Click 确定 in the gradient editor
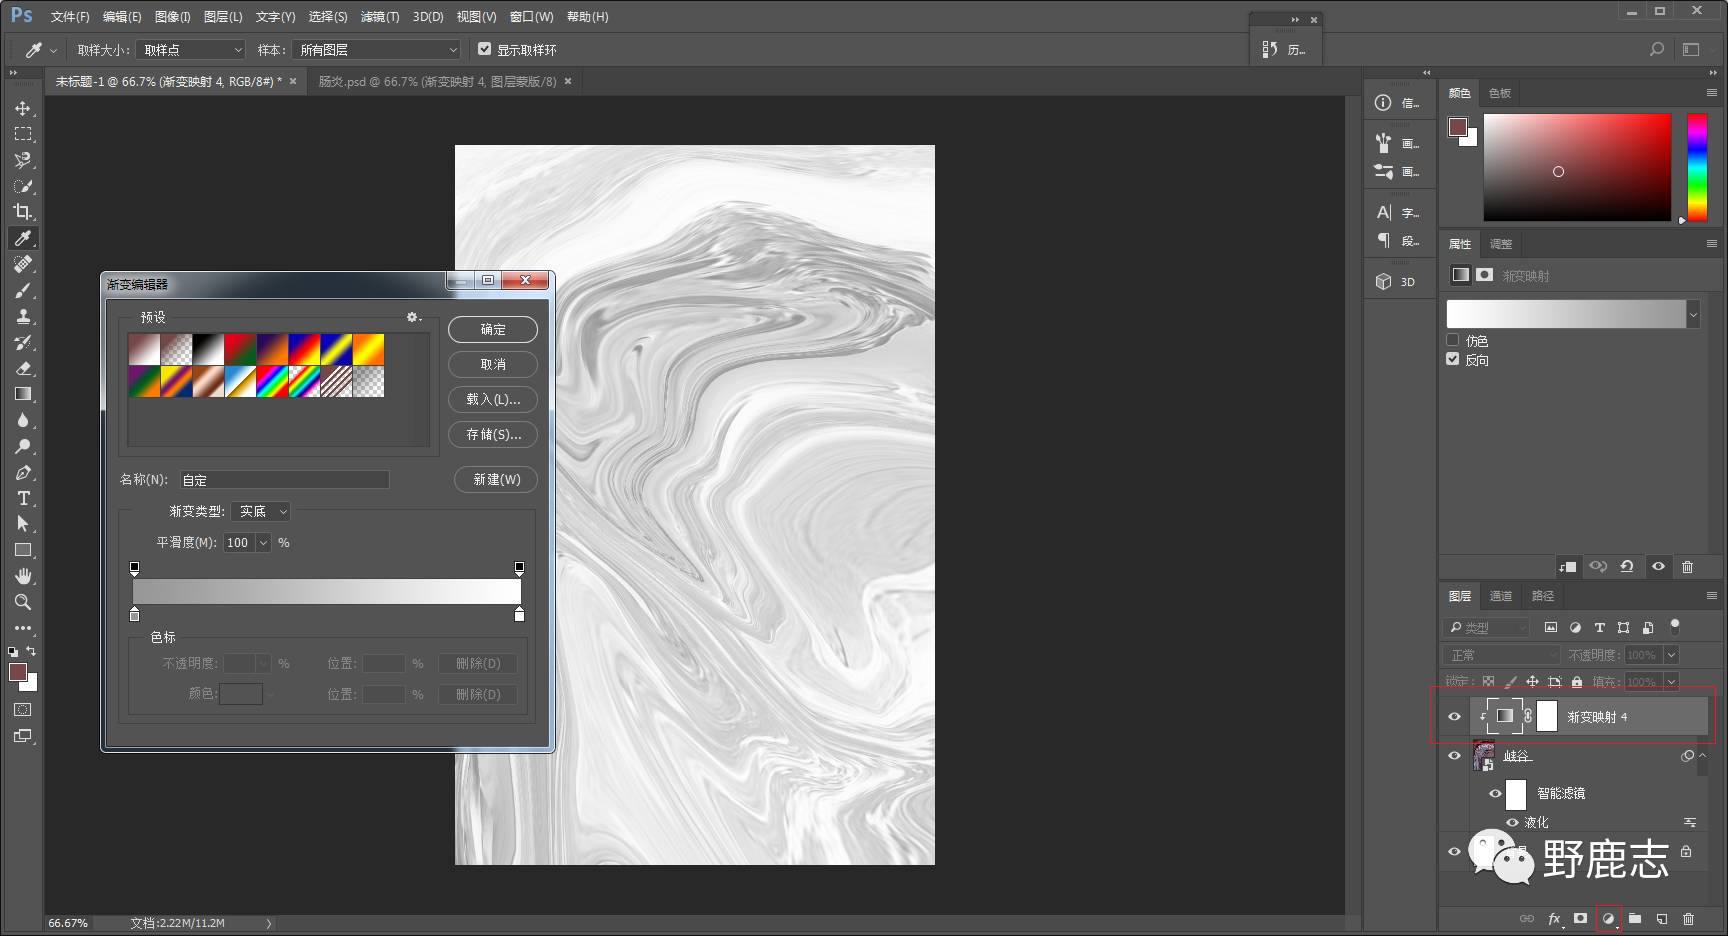Viewport: 1728px width, 936px height. (493, 329)
